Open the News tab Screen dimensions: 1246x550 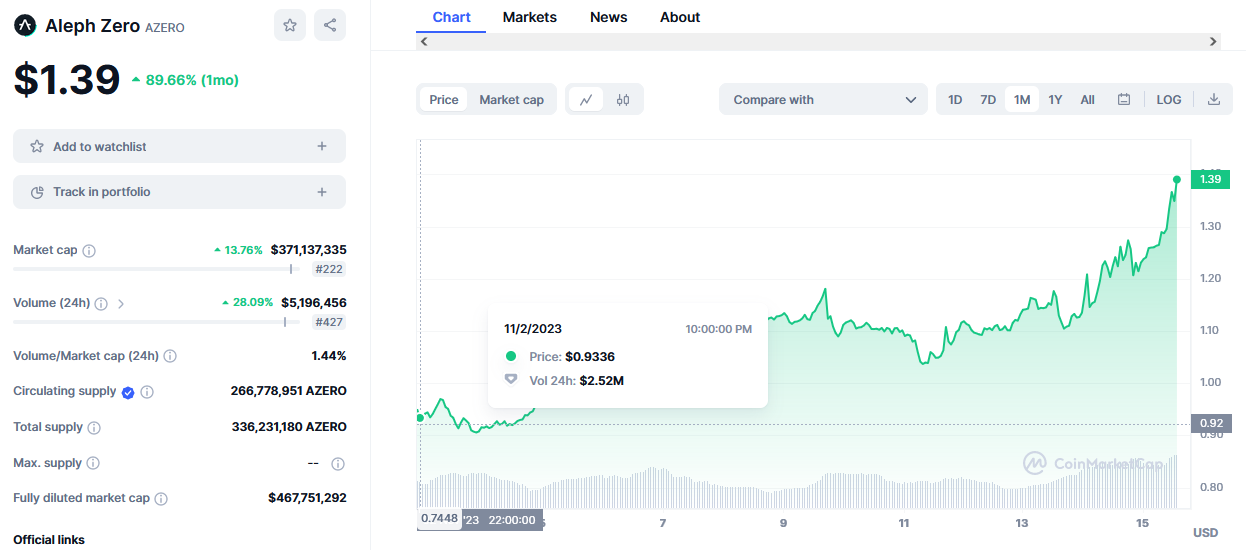[609, 17]
